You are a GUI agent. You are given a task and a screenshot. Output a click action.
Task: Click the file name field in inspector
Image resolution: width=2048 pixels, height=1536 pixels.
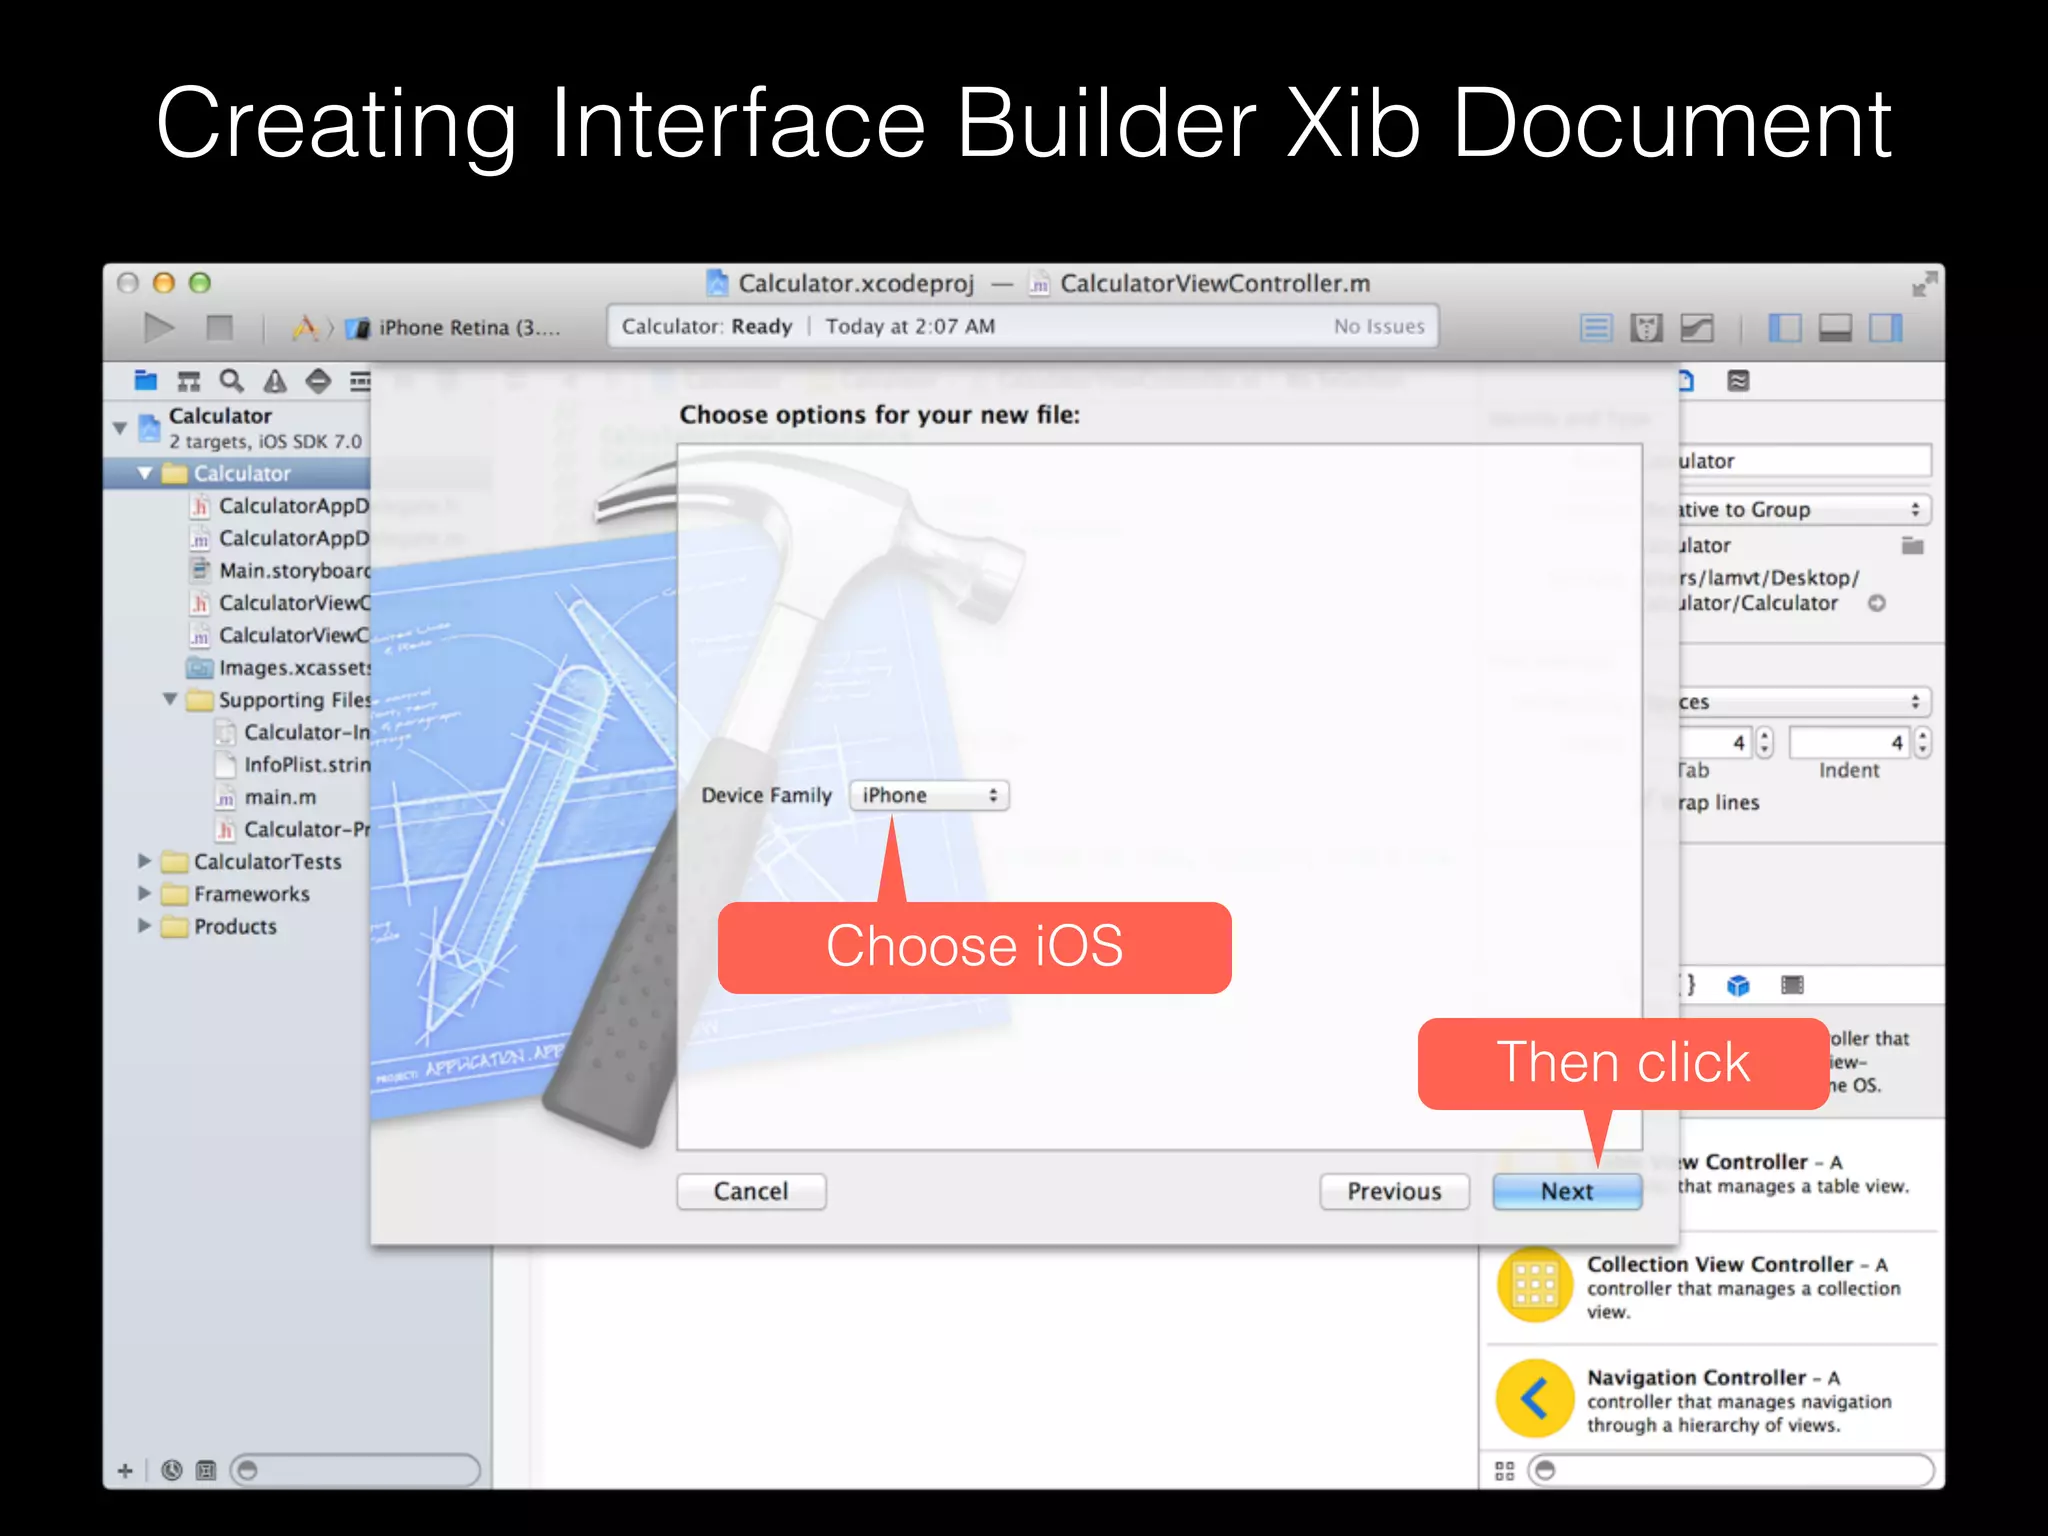1805,461
